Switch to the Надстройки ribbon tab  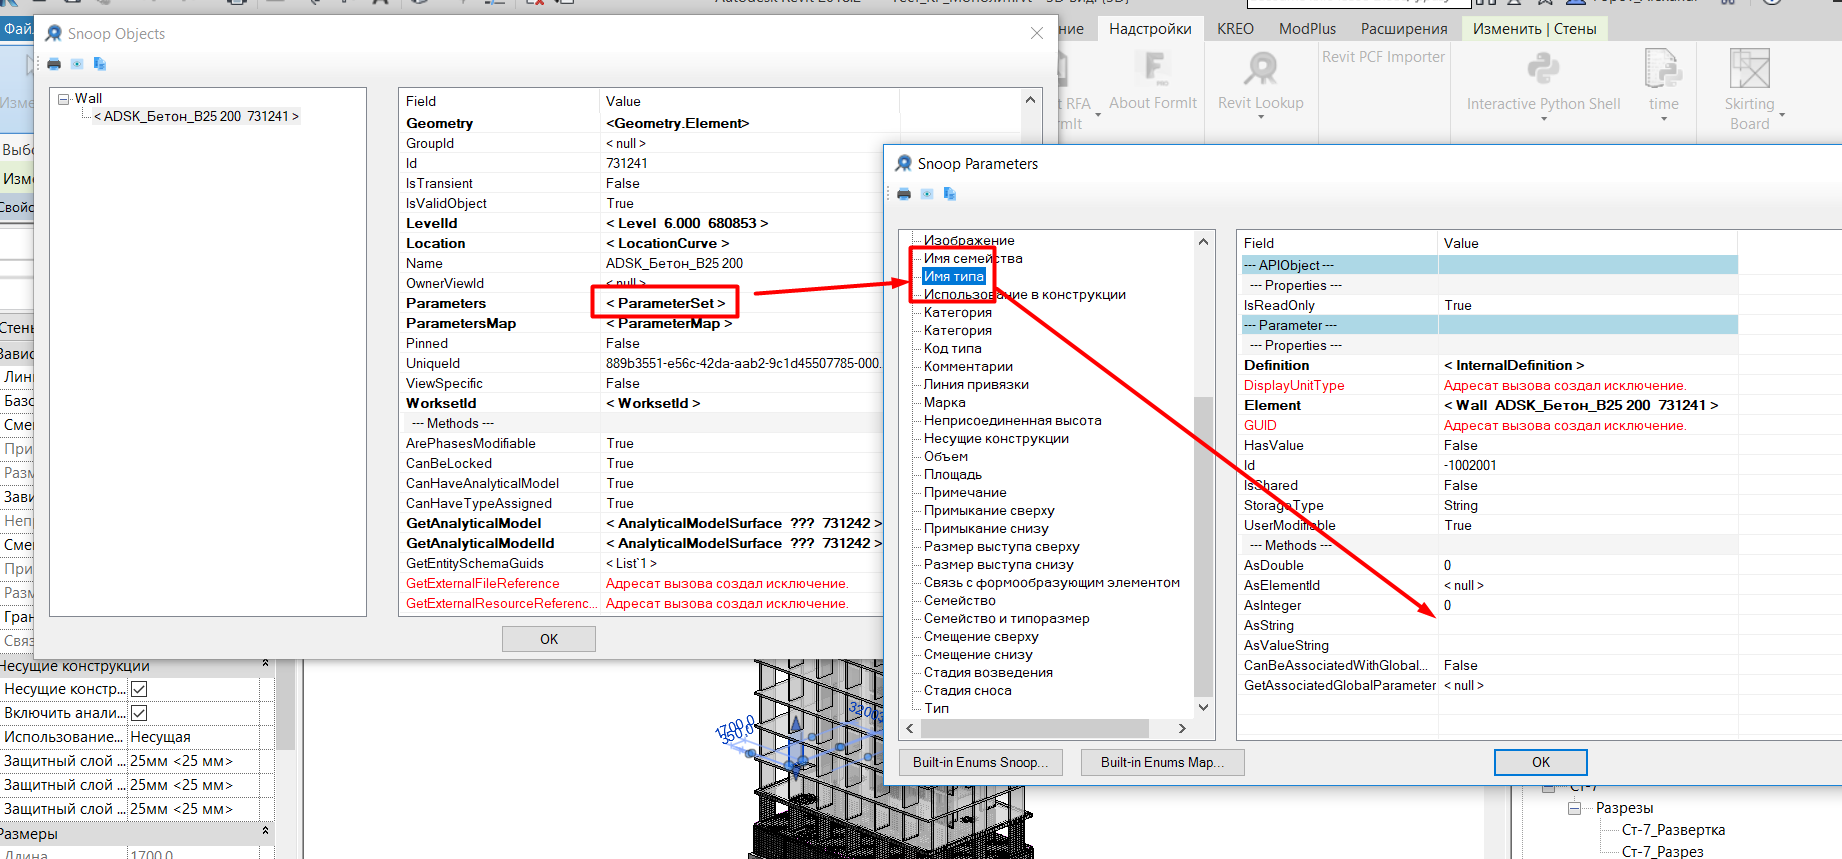1150,29
